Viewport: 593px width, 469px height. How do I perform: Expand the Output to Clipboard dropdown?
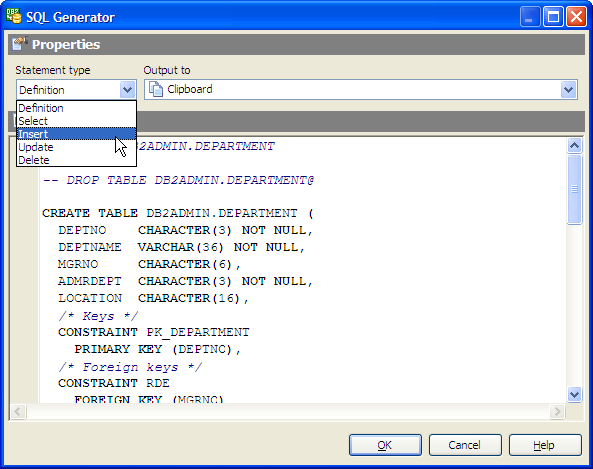[568, 90]
